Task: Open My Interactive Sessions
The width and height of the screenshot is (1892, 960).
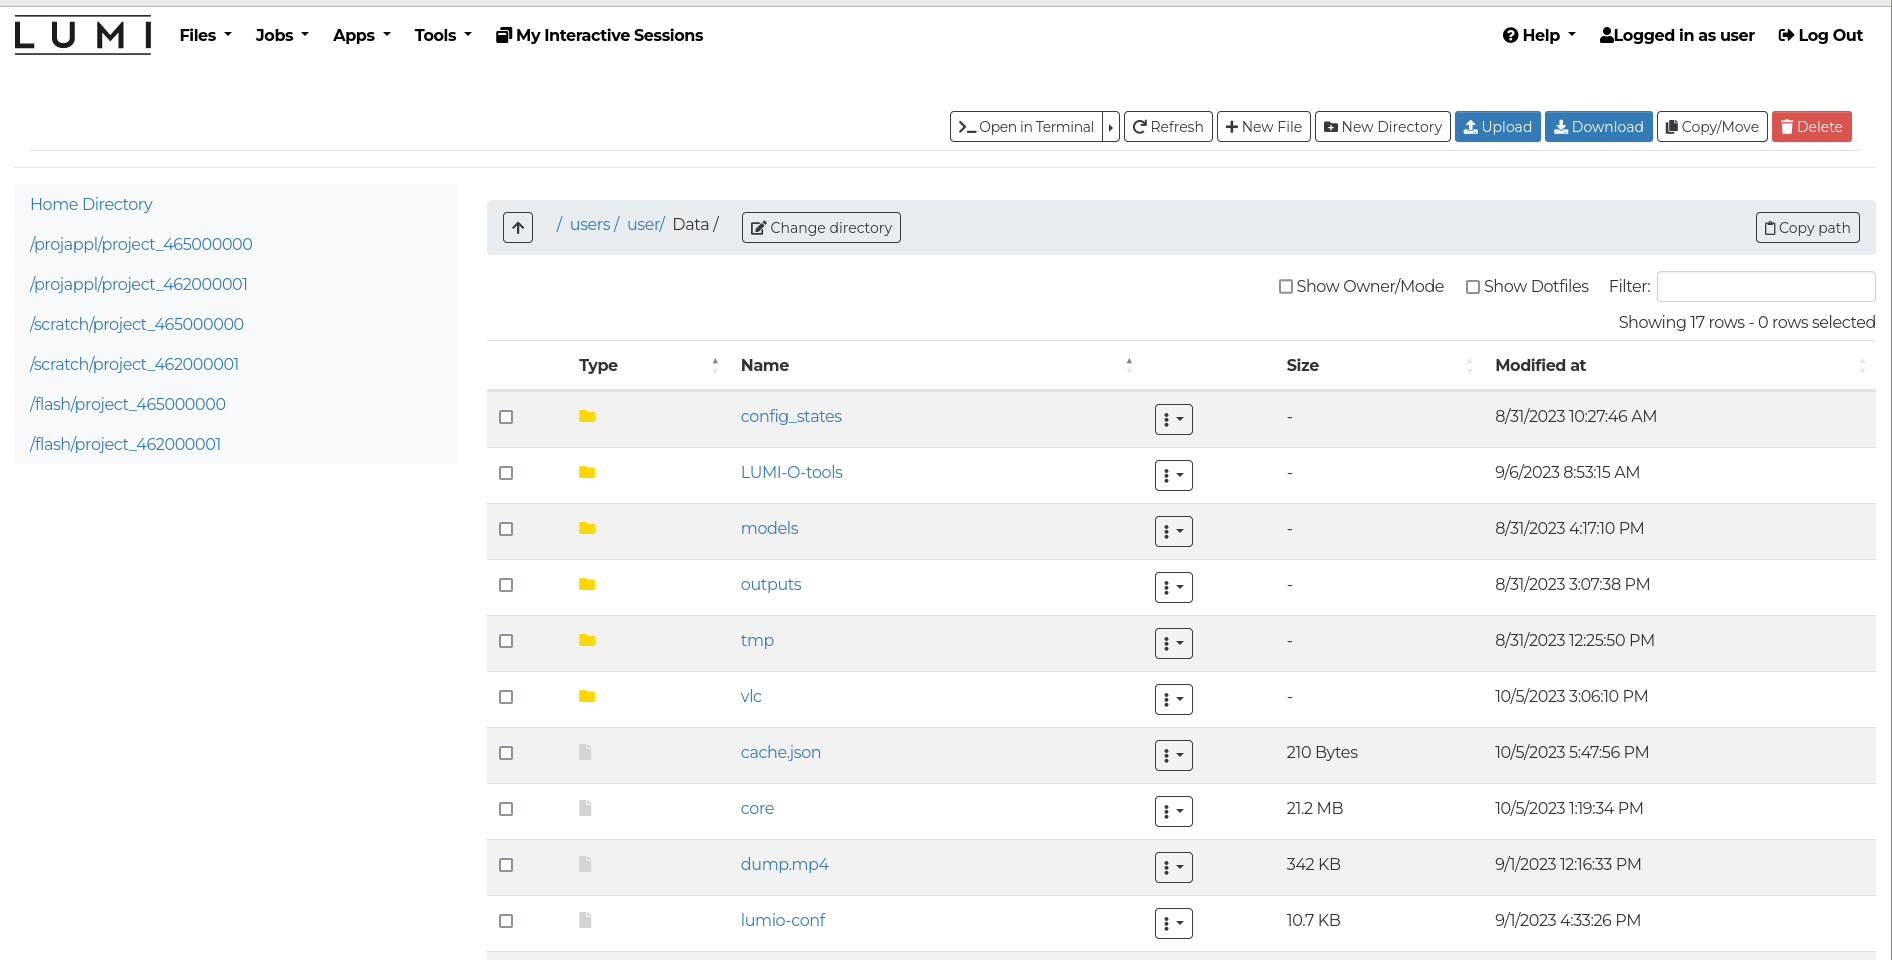Action: (598, 35)
